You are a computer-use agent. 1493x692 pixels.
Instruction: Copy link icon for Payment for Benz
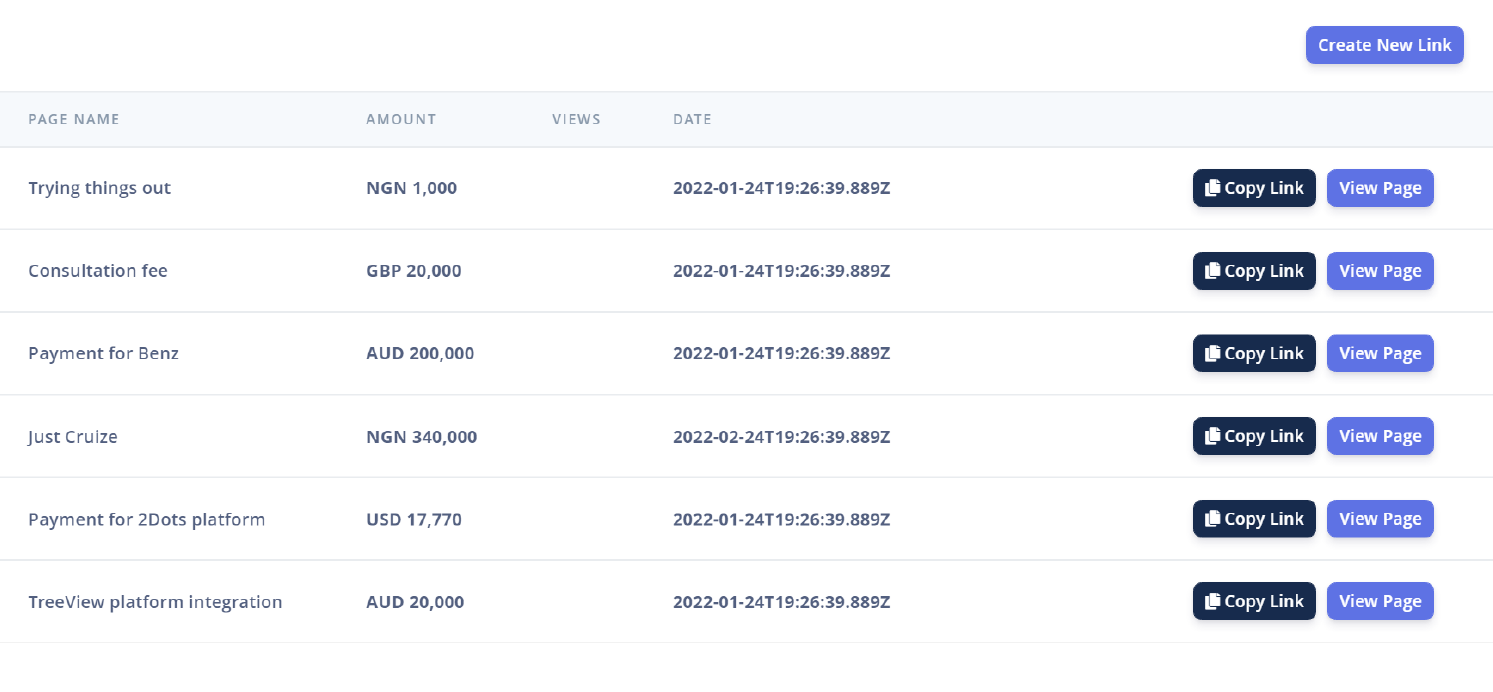[x=1212, y=354]
